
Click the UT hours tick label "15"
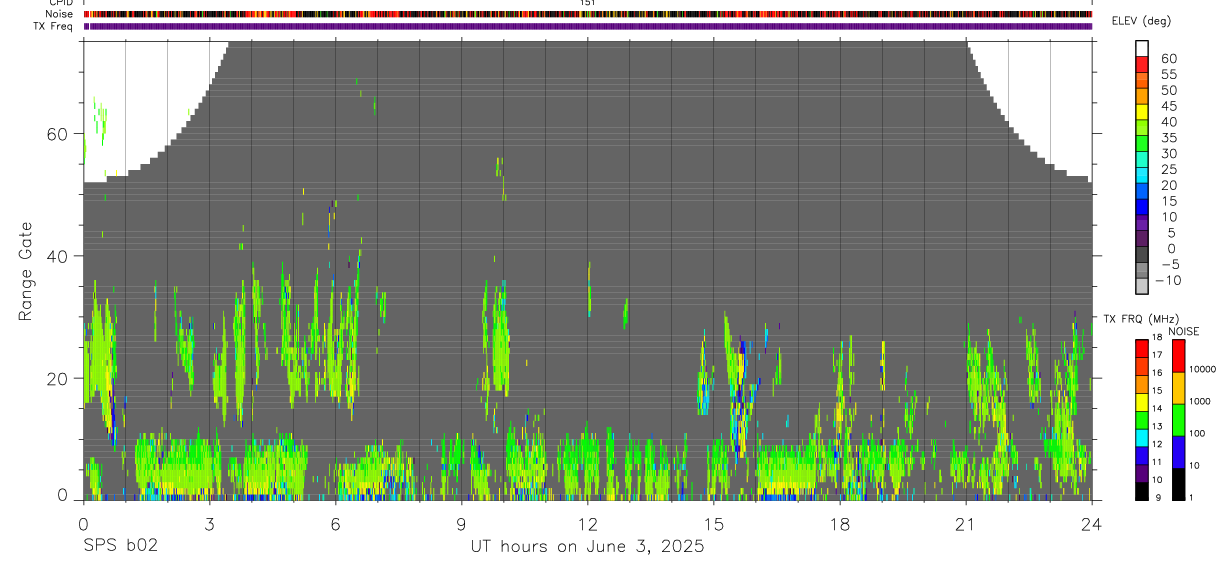pyautogui.click(x=713, y=525)
